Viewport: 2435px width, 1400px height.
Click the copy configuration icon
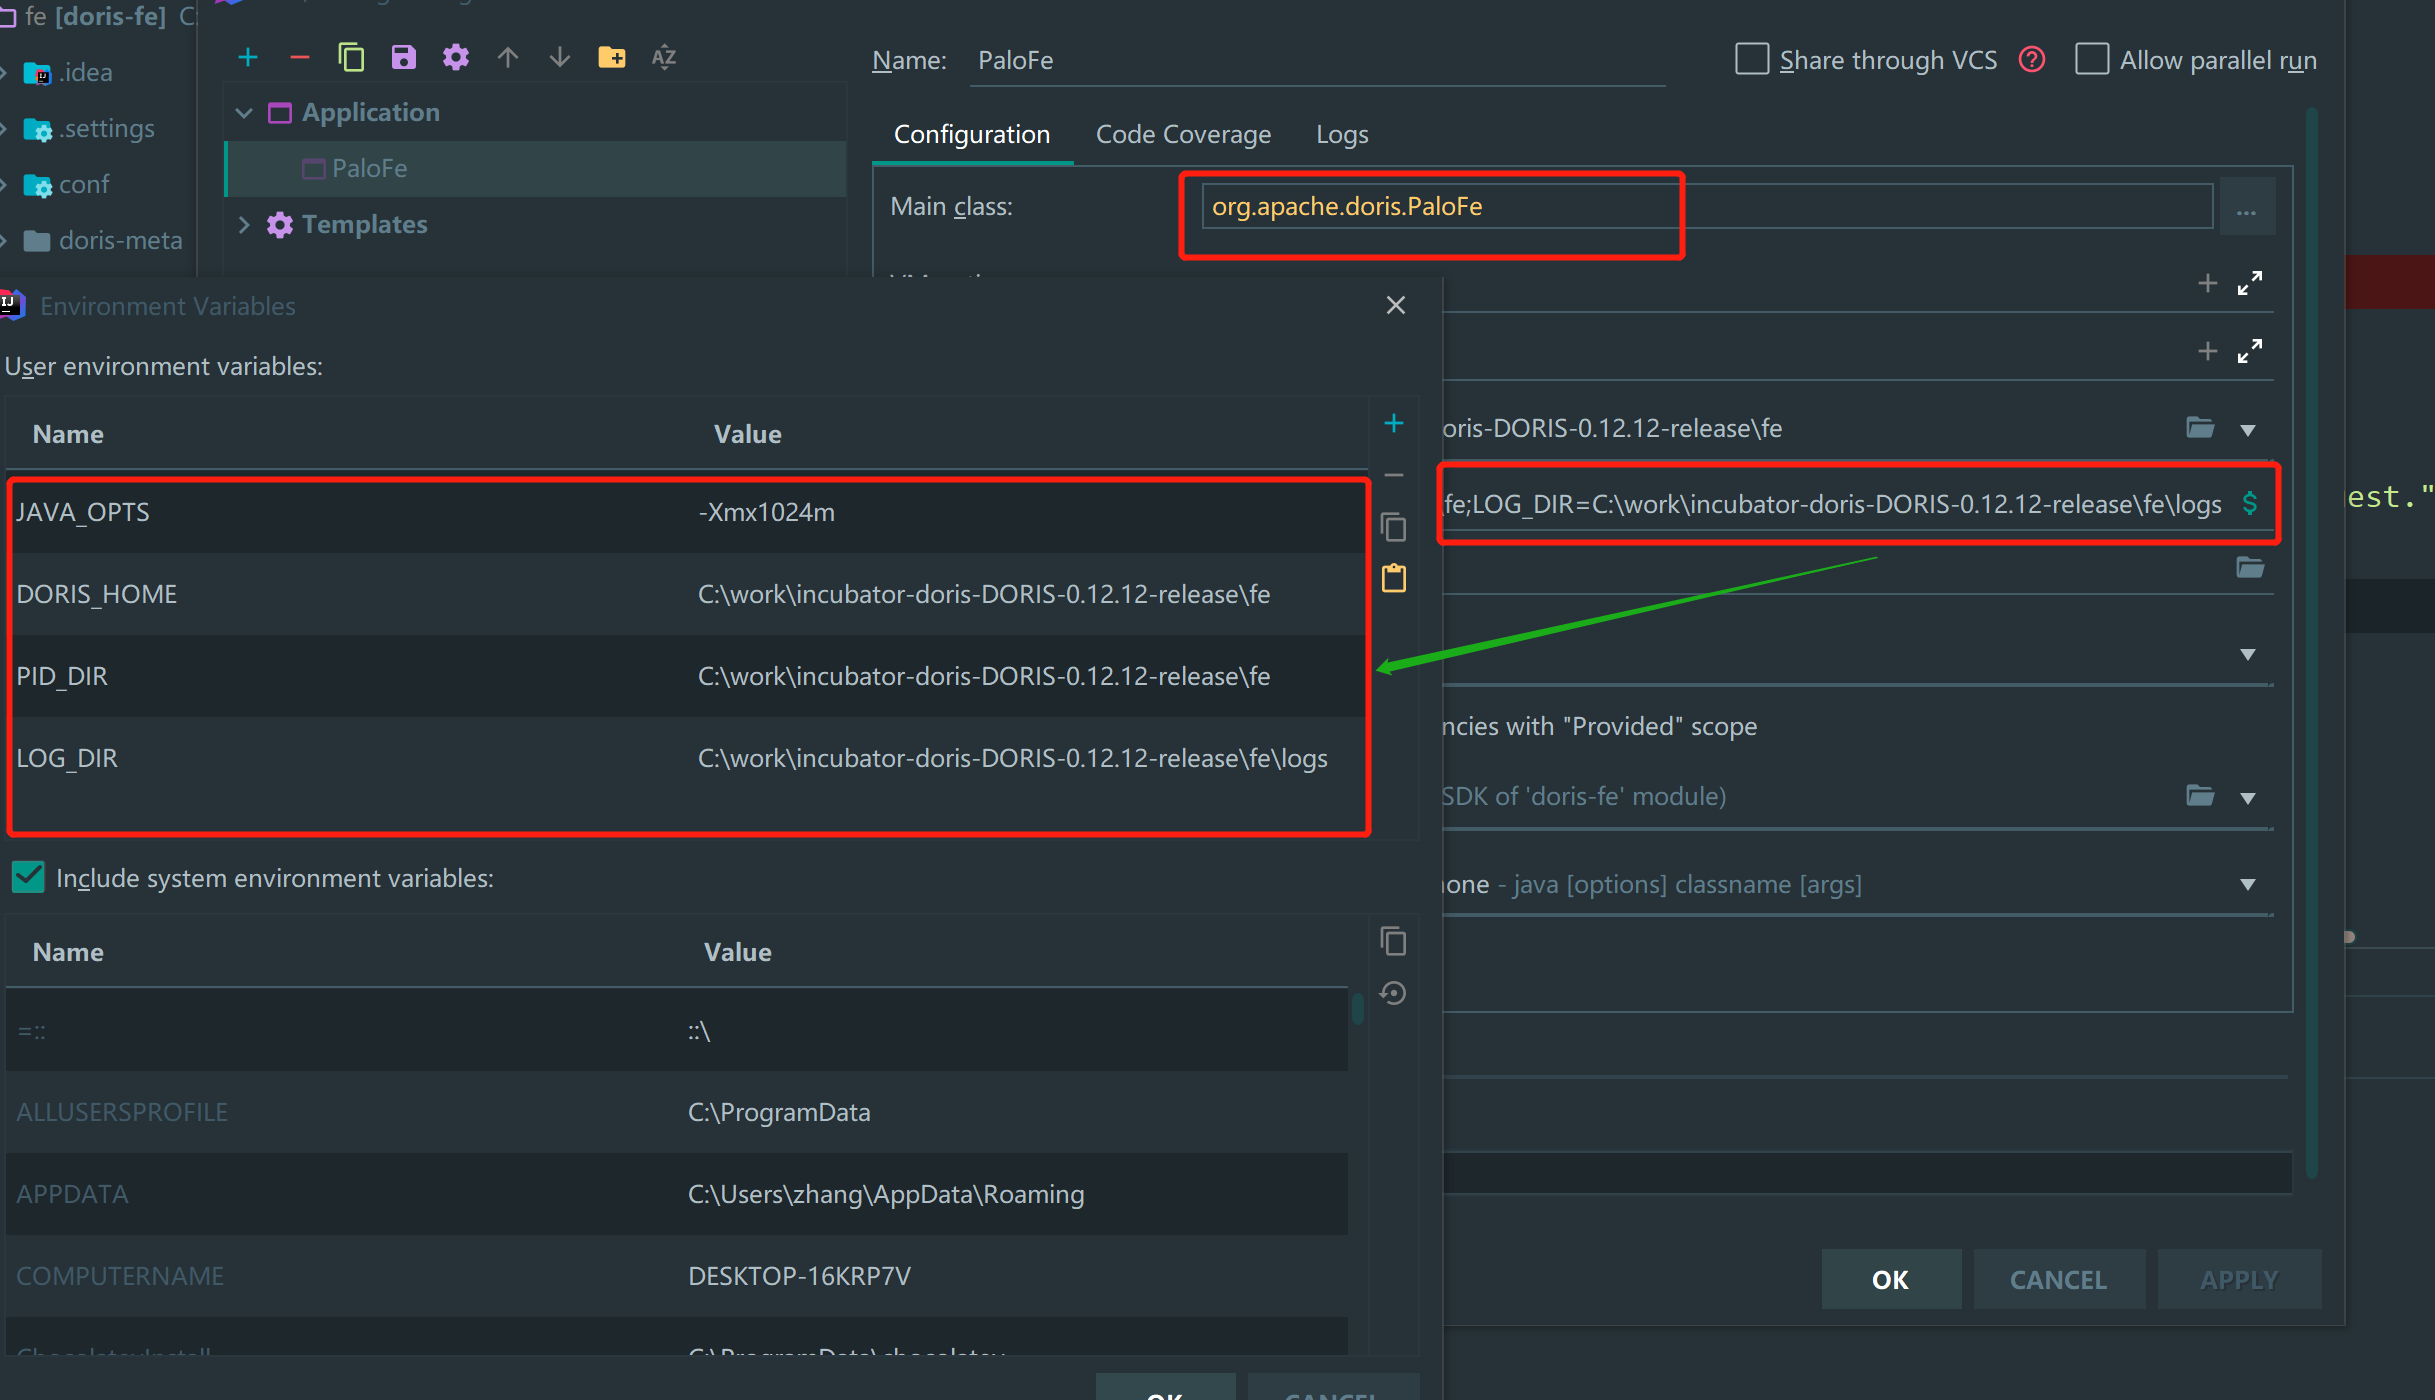coord(351,57)
